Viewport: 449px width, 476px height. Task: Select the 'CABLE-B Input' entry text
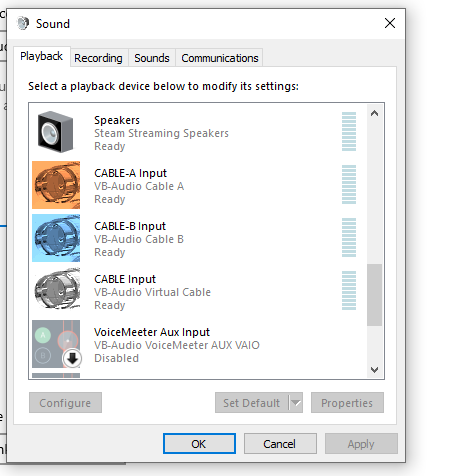[130, 226]
